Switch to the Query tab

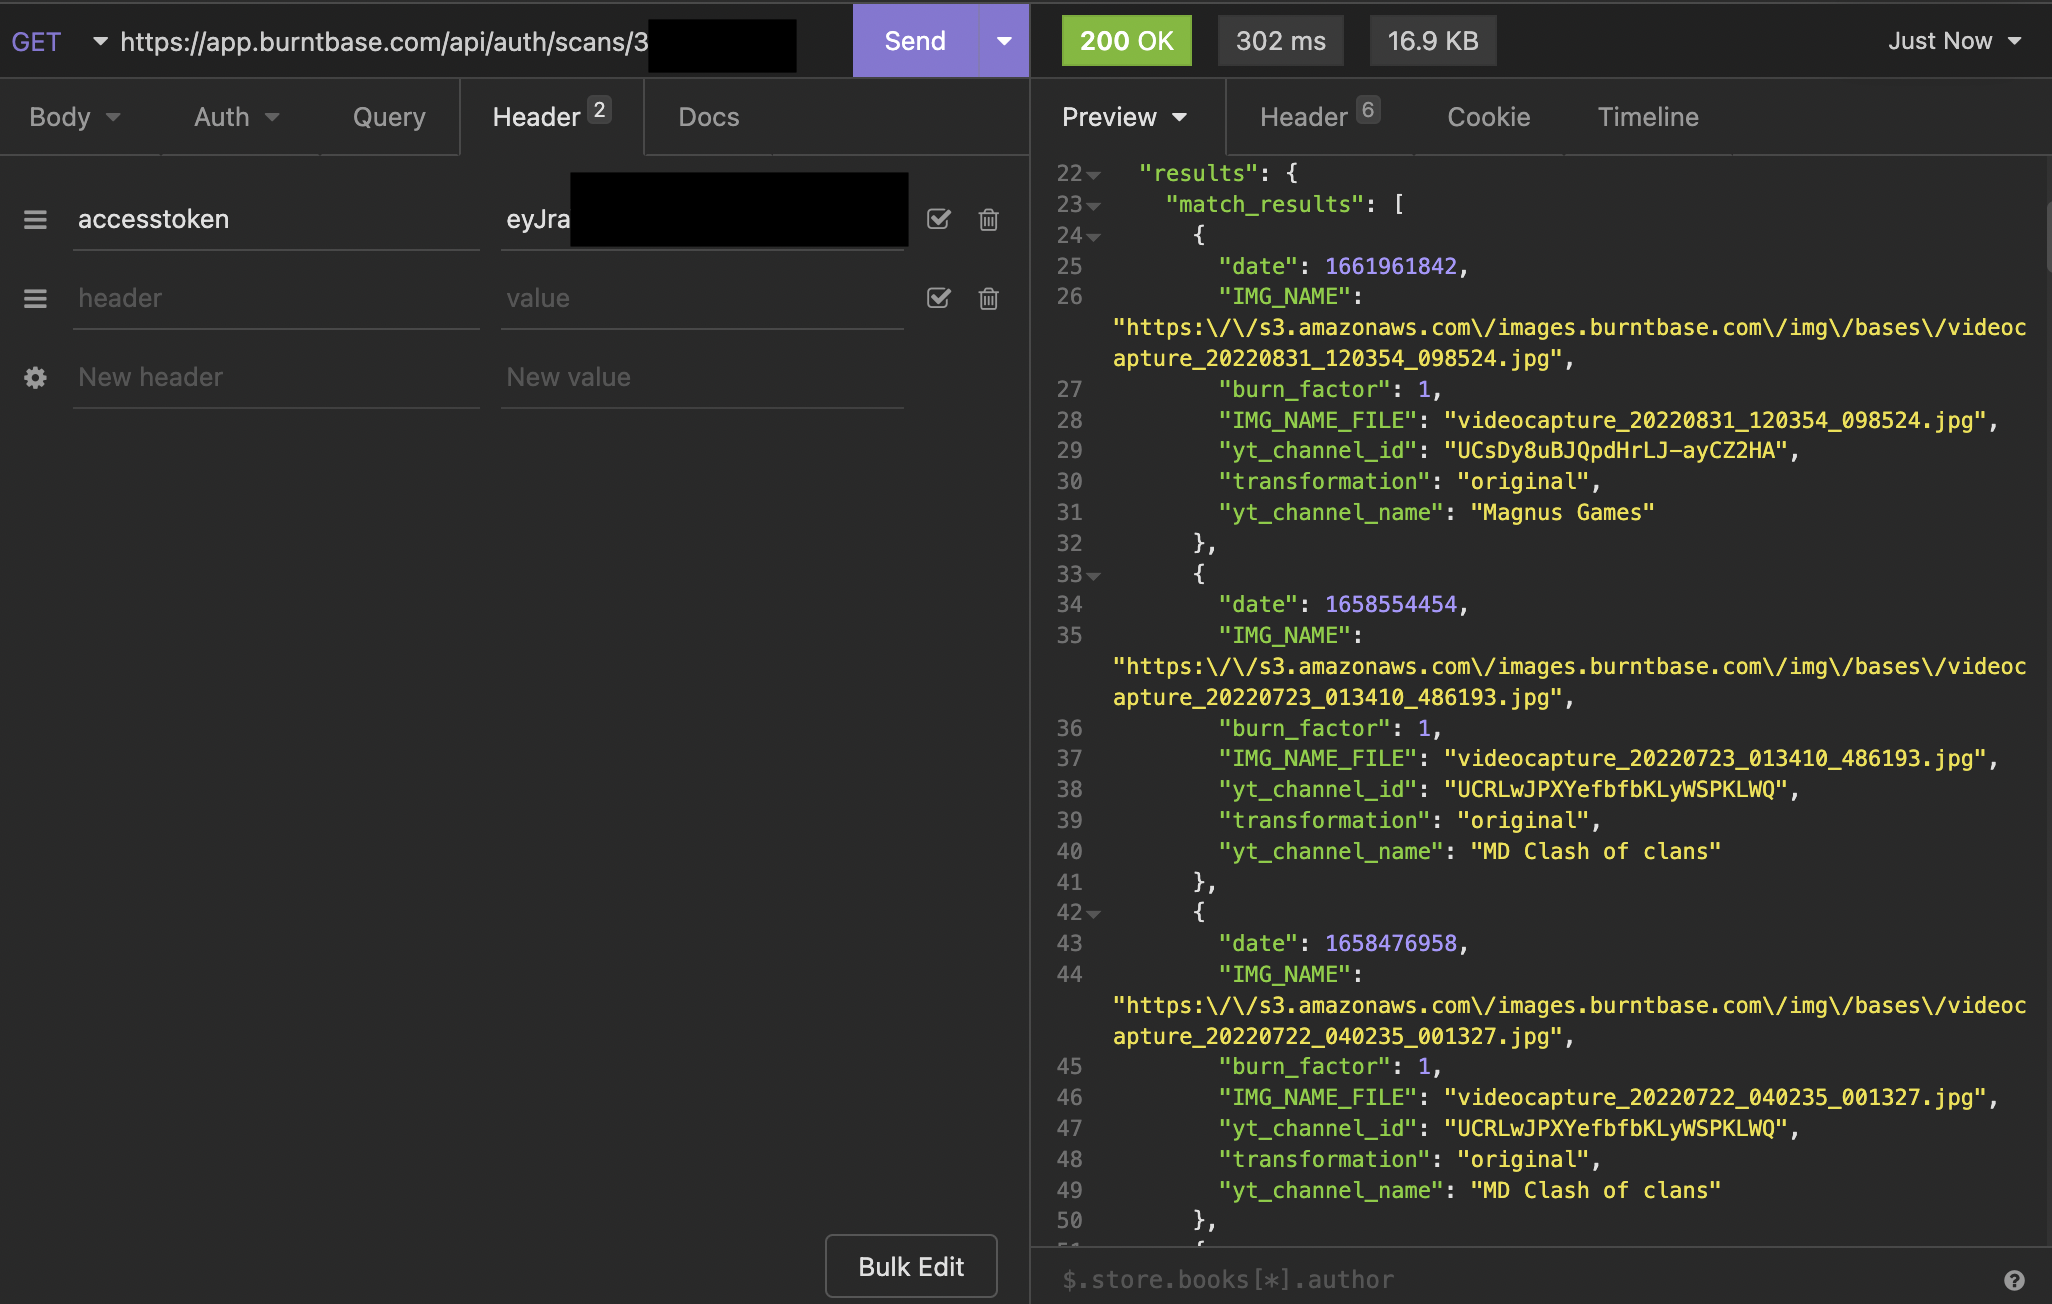389,118
